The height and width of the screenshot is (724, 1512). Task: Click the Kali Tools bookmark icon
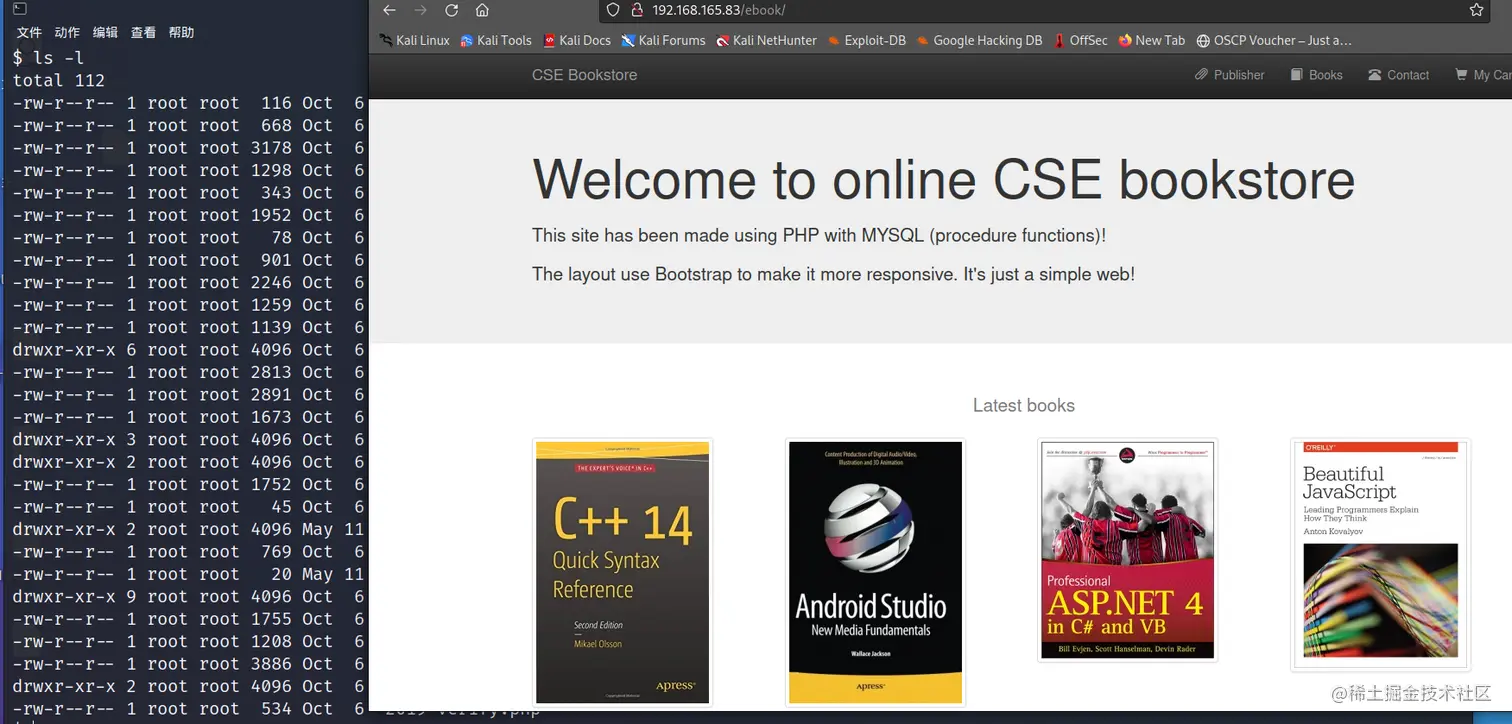pyautogui.click(x=467, y=41)
